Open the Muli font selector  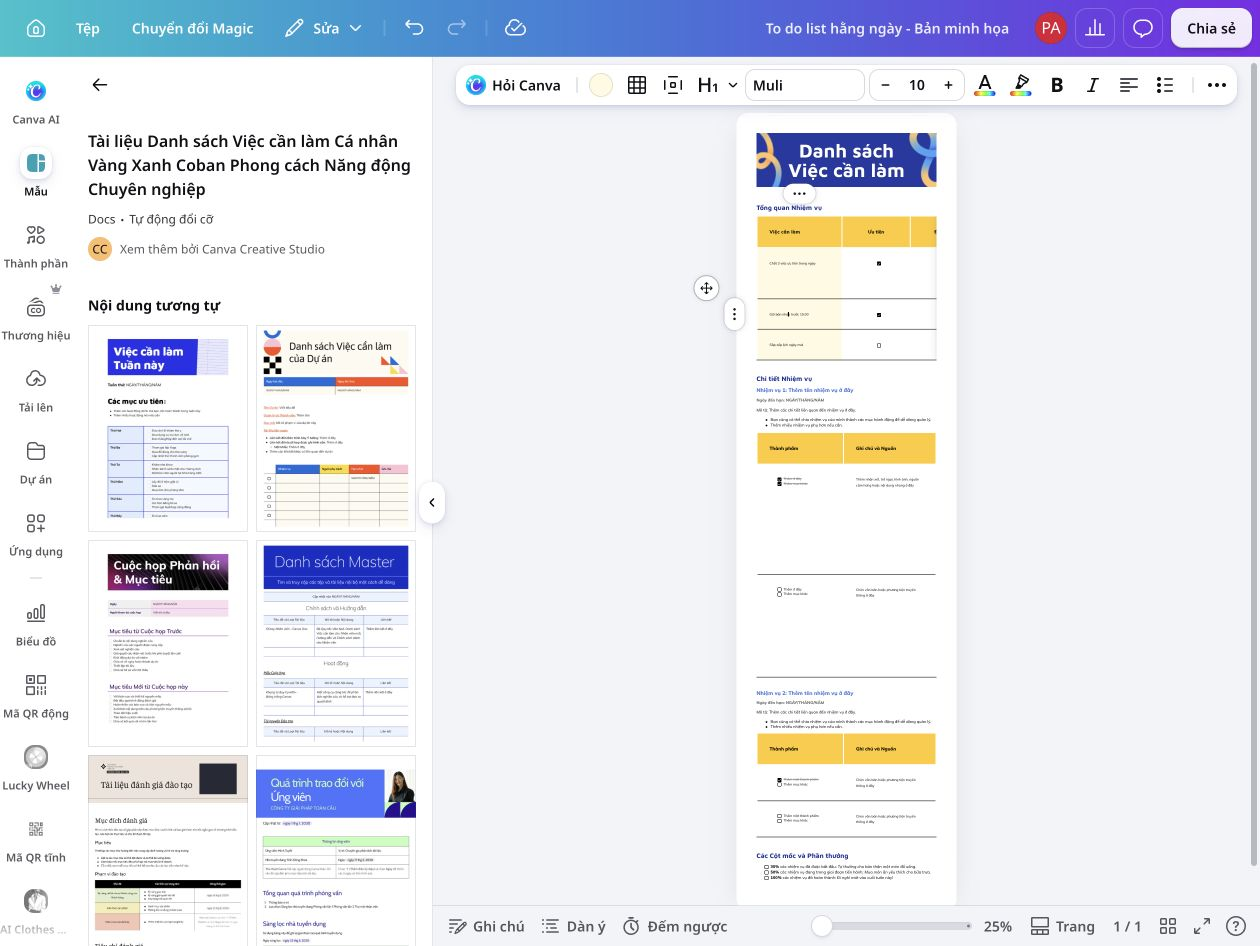[x=805, y=85]
